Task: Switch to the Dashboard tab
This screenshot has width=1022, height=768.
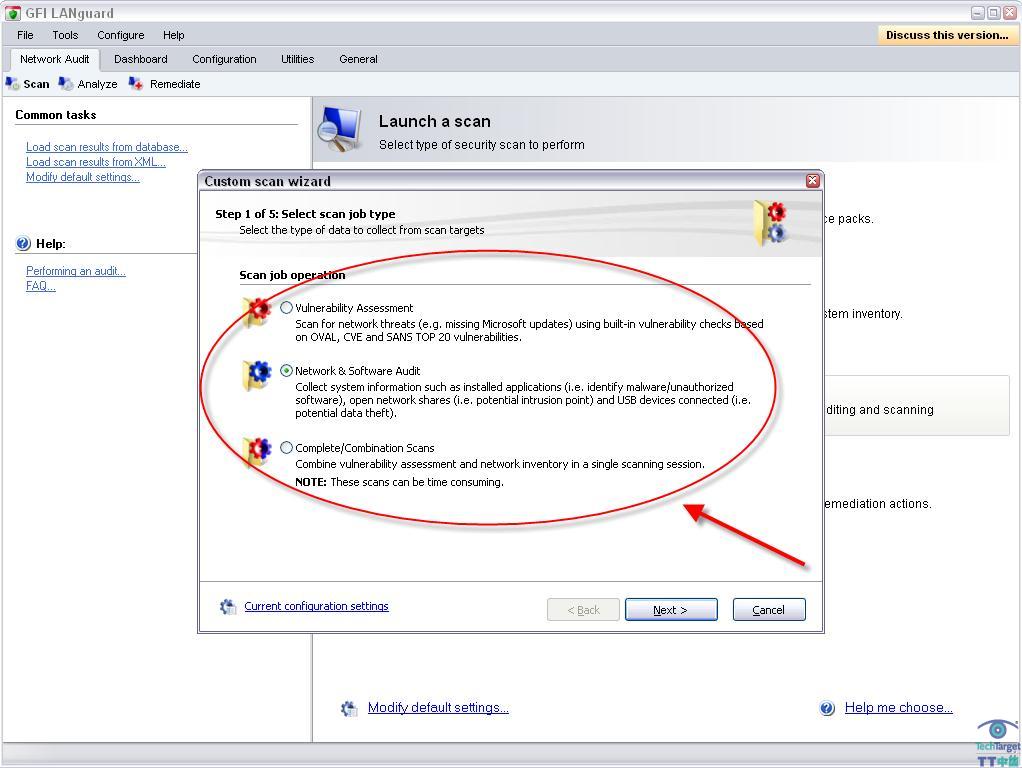Action: pyautogui.click(x=141, y=59)
